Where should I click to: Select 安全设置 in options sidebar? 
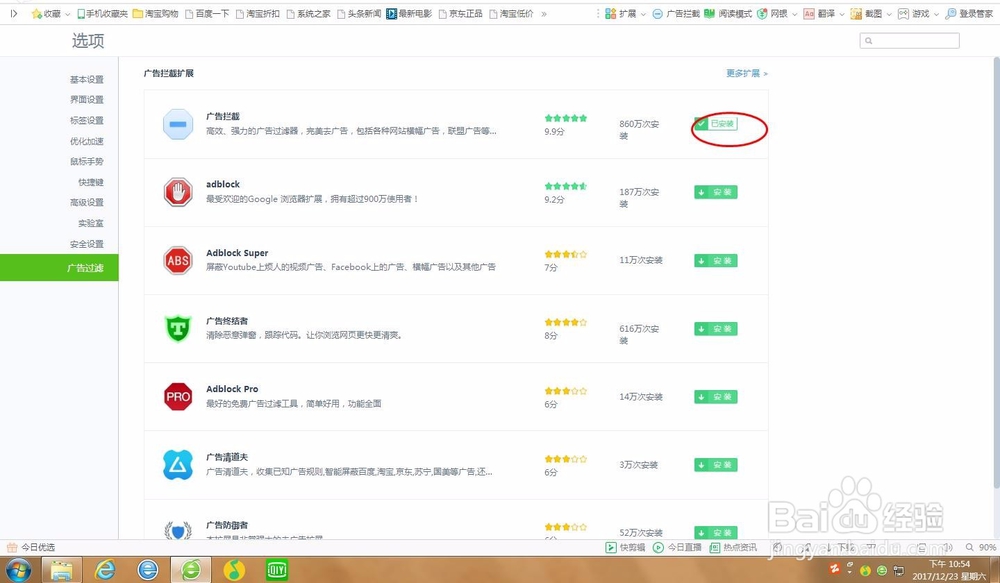pos(87,244)
